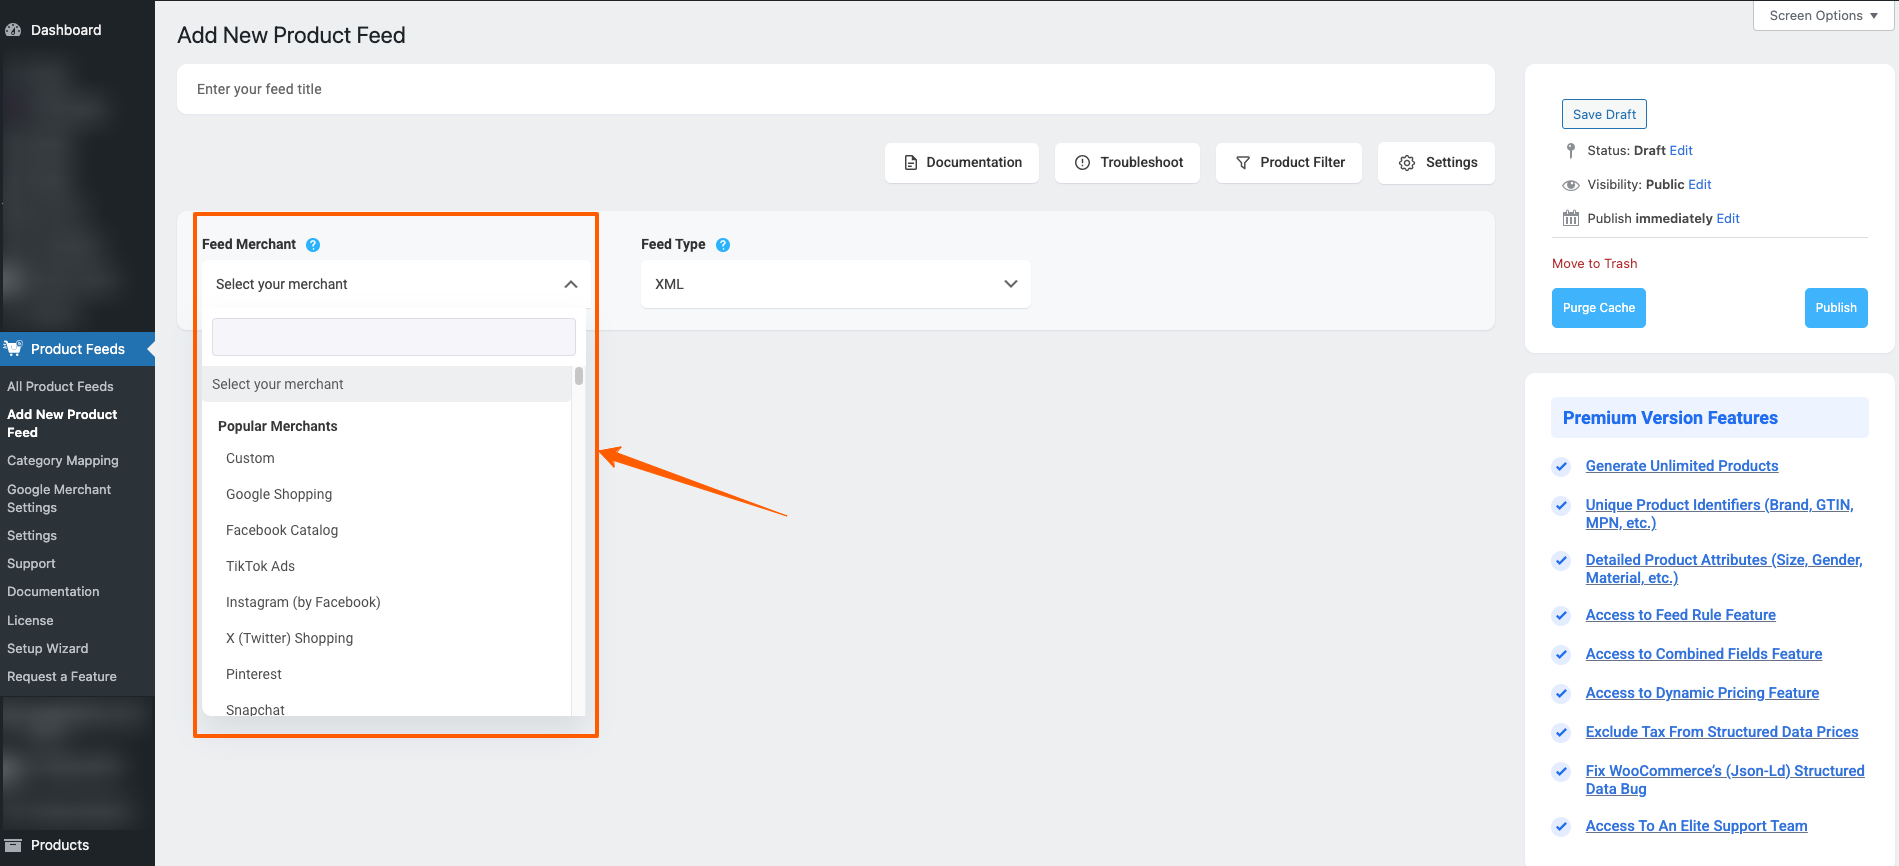Click the Visibility eye icon
This screenshot has height=866, width=1899.
pyautogui.click(x=1571, y=185)
